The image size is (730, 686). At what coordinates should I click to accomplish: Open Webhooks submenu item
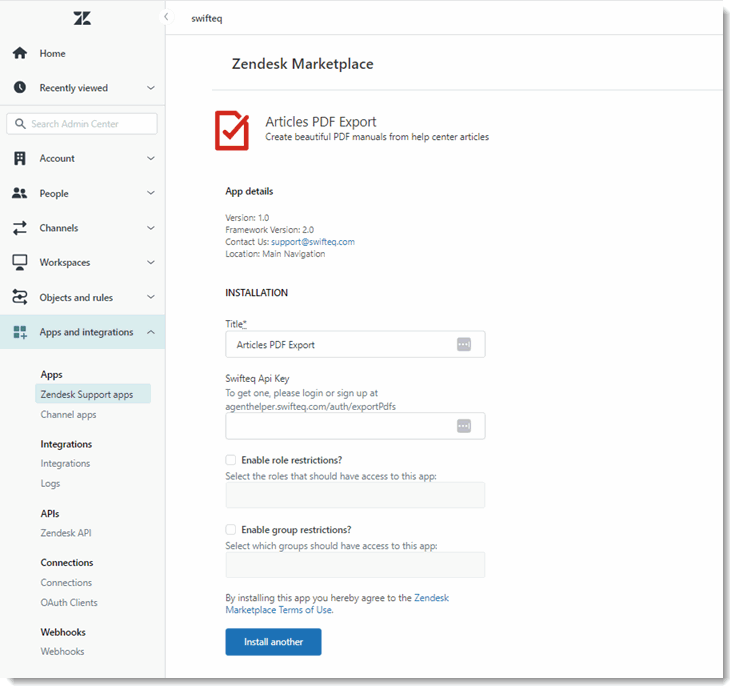click(x=62, y=652)
